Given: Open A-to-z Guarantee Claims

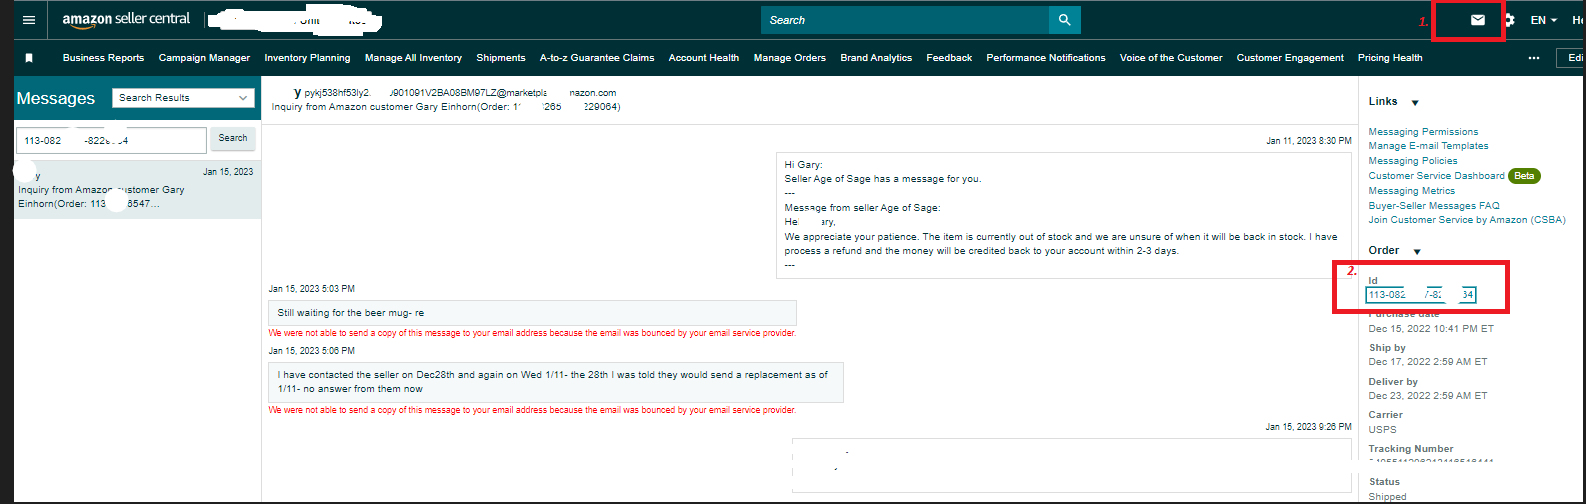Looking at the screenshot, I should point(597,58).
